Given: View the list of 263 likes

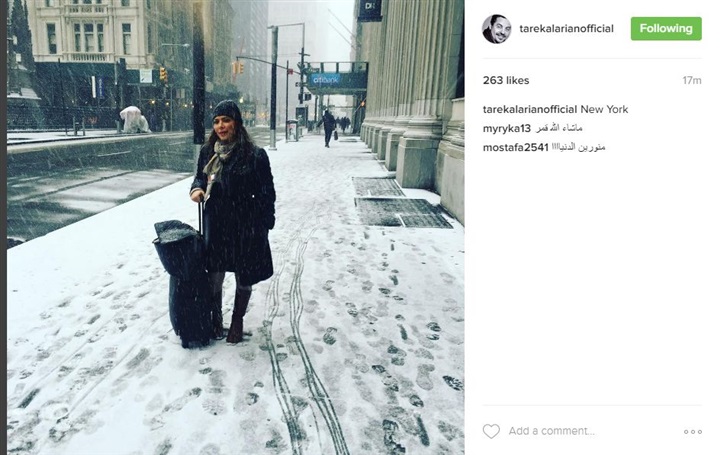Looking at the screenshot, I should 506,80.
